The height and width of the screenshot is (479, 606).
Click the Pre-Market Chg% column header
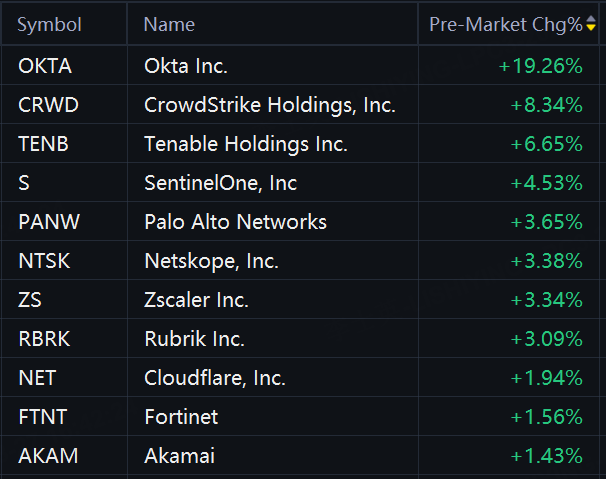[x=506, y=24]
